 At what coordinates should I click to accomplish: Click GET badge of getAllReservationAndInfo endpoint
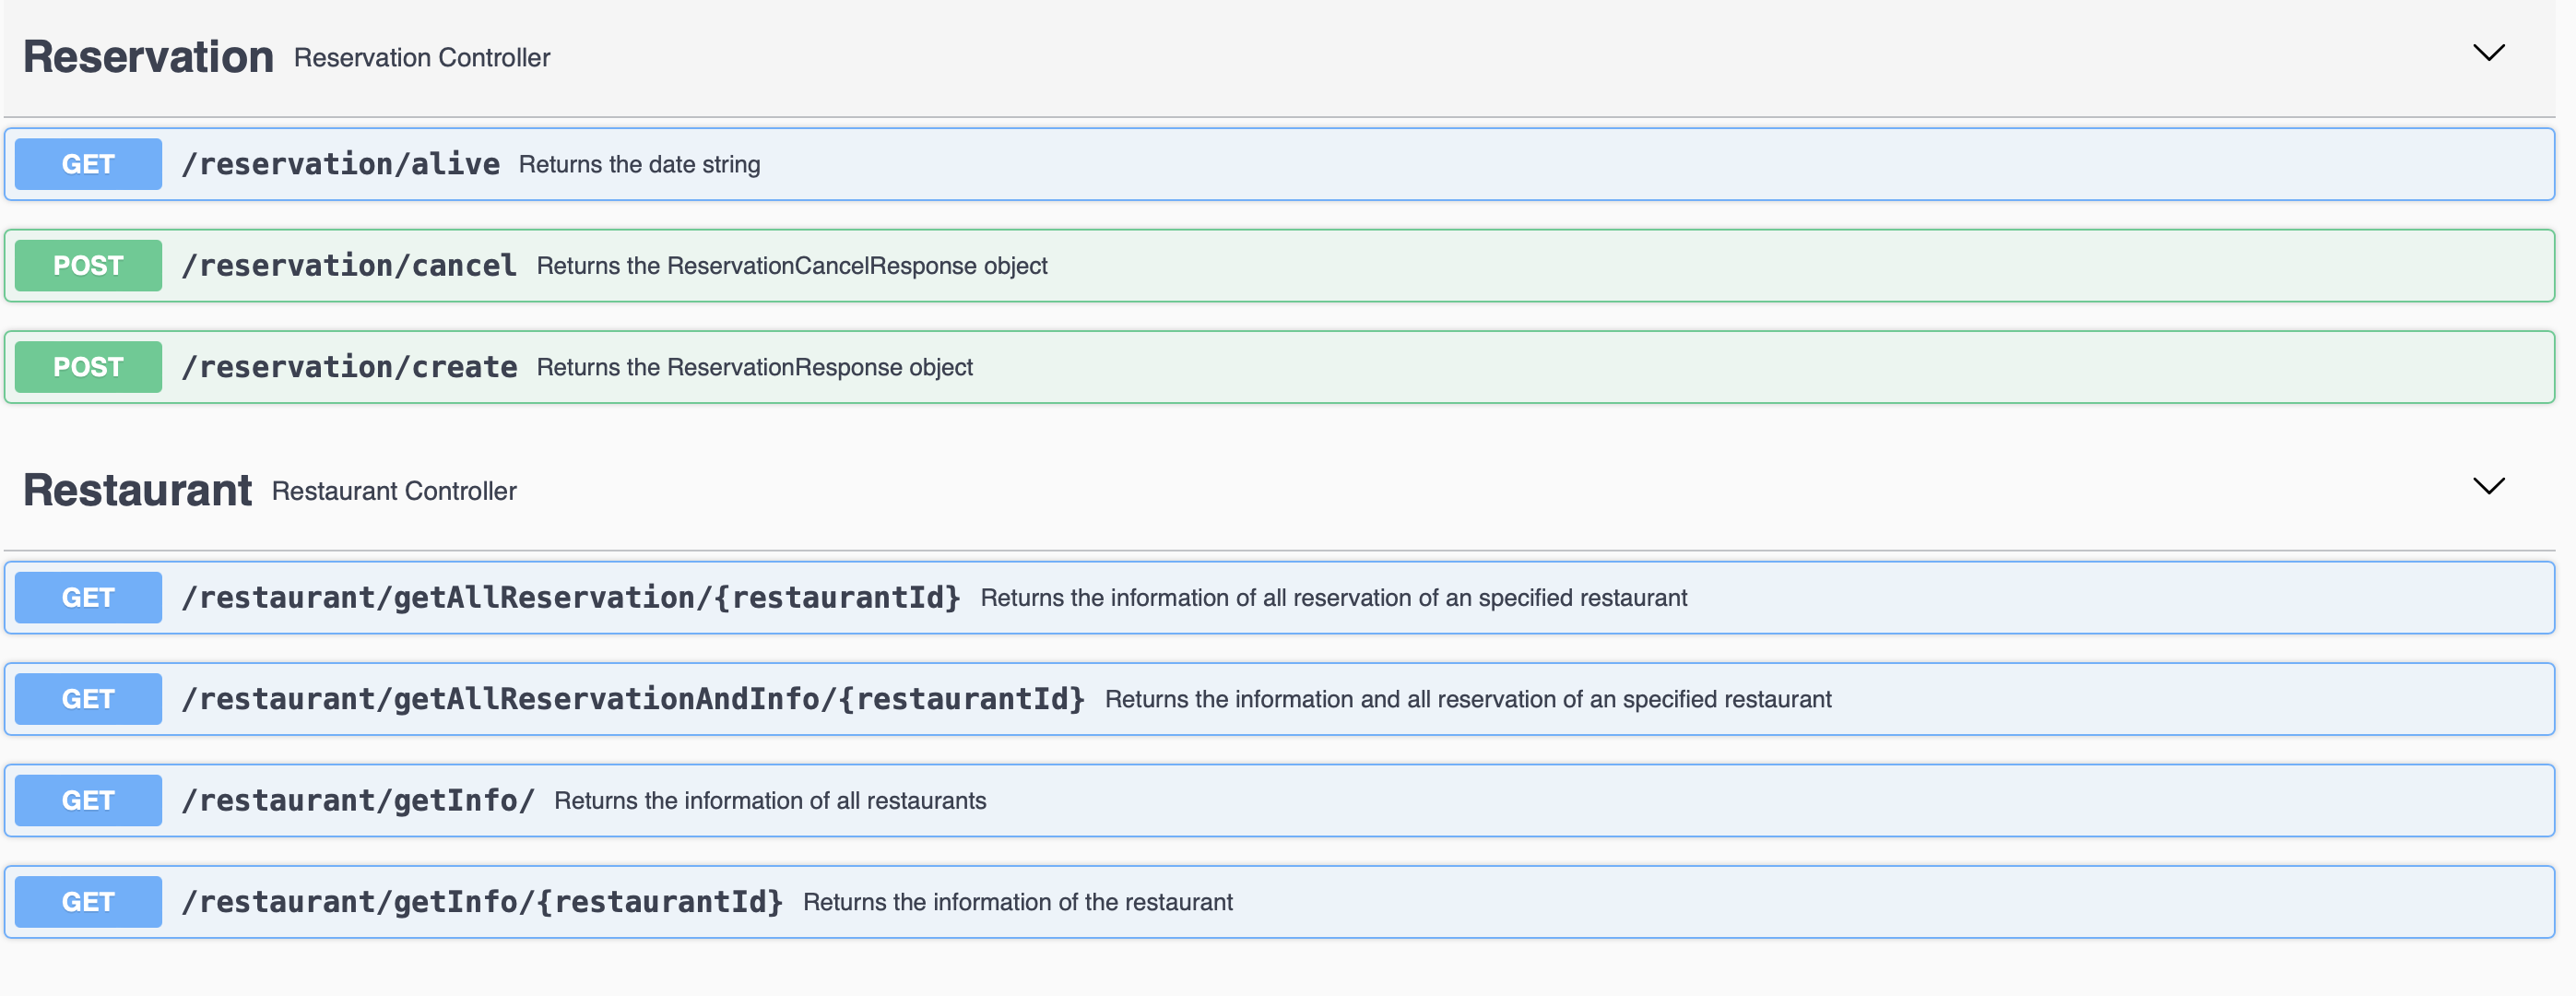[x=88, y=699]
